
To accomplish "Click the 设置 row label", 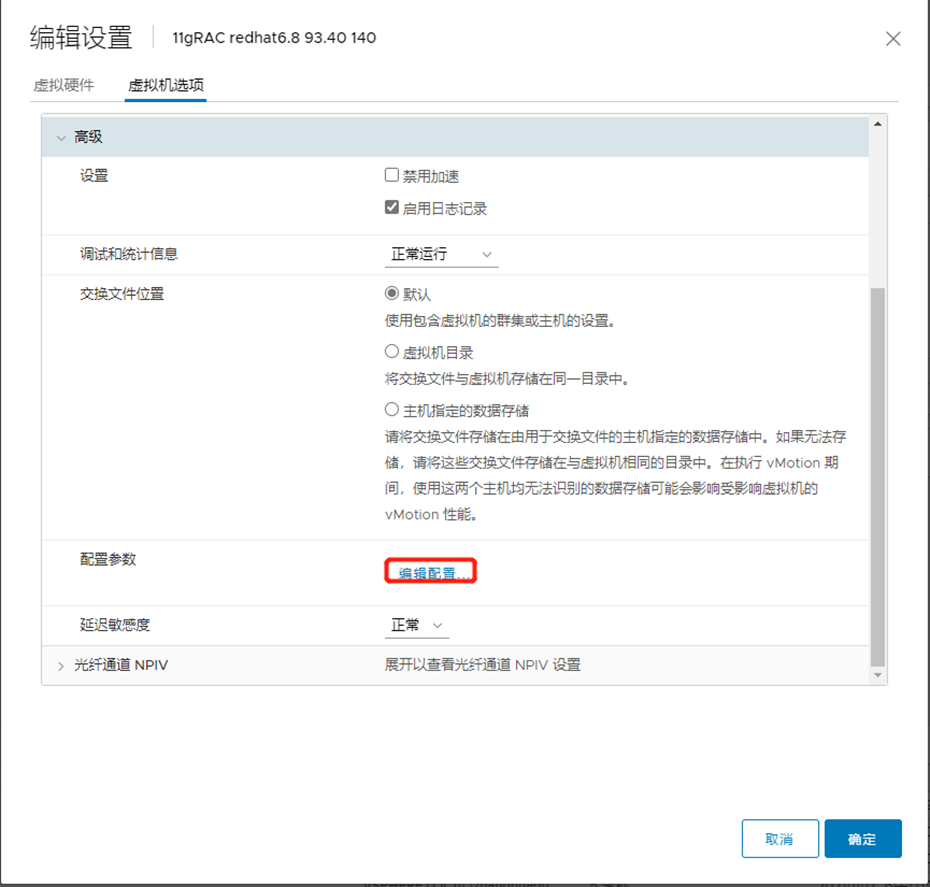I will tap(94, 176).
